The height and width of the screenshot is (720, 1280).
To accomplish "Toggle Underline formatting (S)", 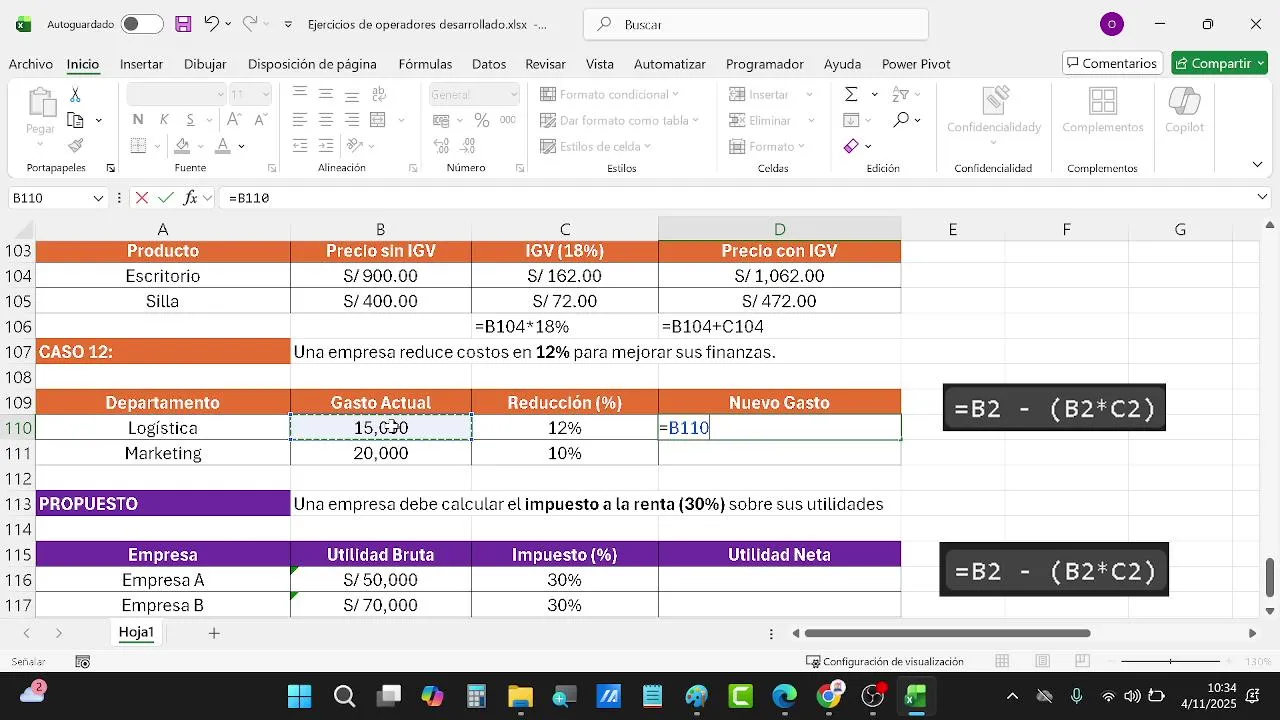I will click(188, 120).
